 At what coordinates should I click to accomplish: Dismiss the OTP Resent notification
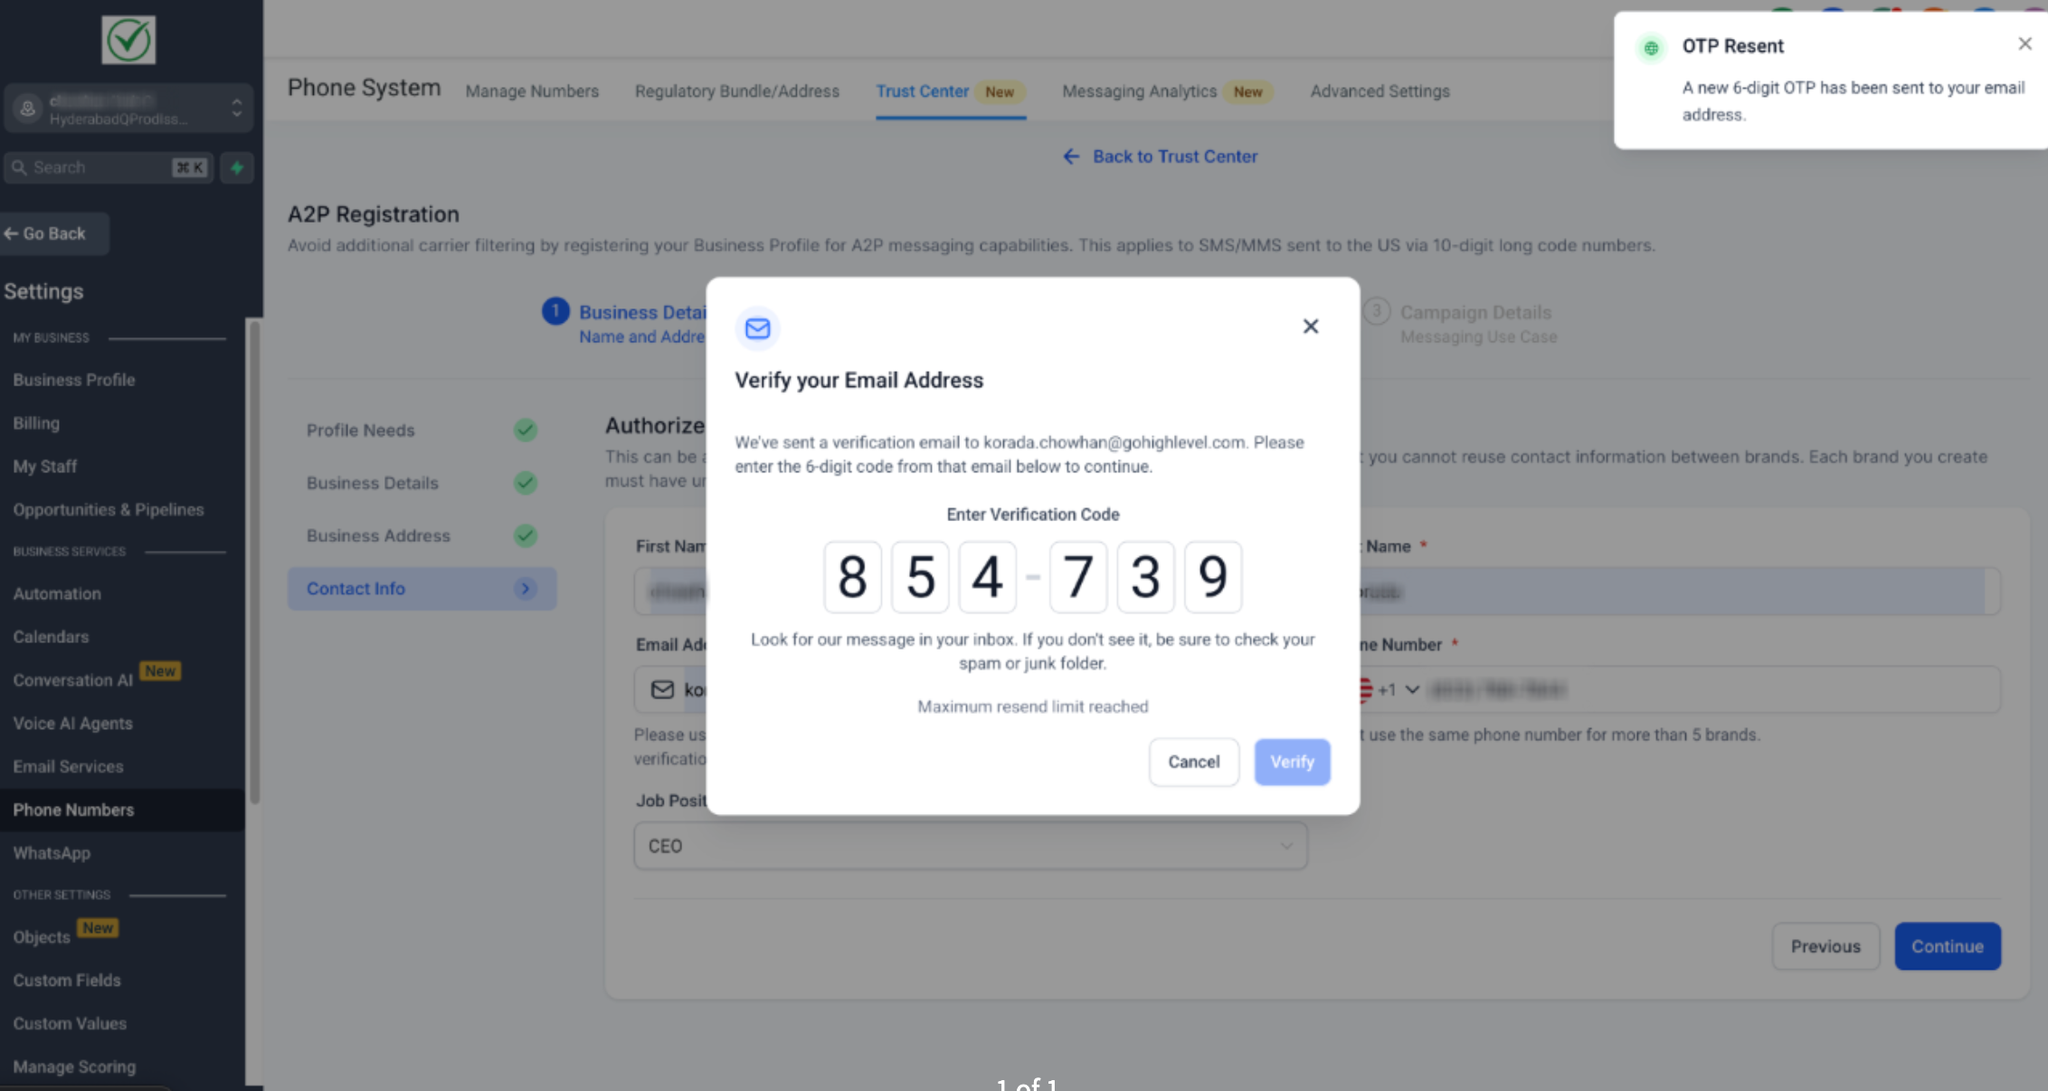pos(2024,44)
